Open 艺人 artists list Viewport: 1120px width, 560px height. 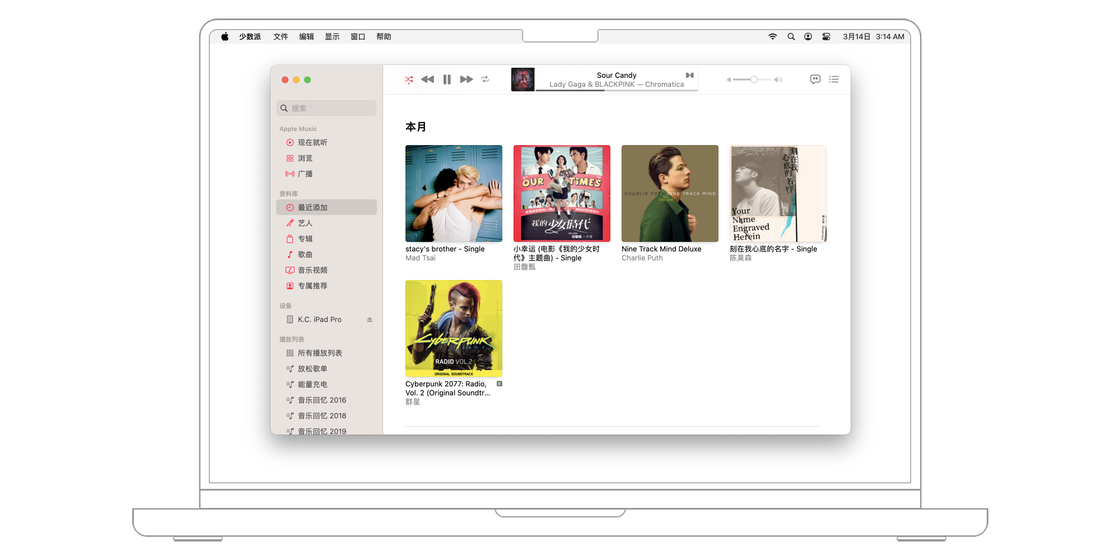(x=326, y=223)
